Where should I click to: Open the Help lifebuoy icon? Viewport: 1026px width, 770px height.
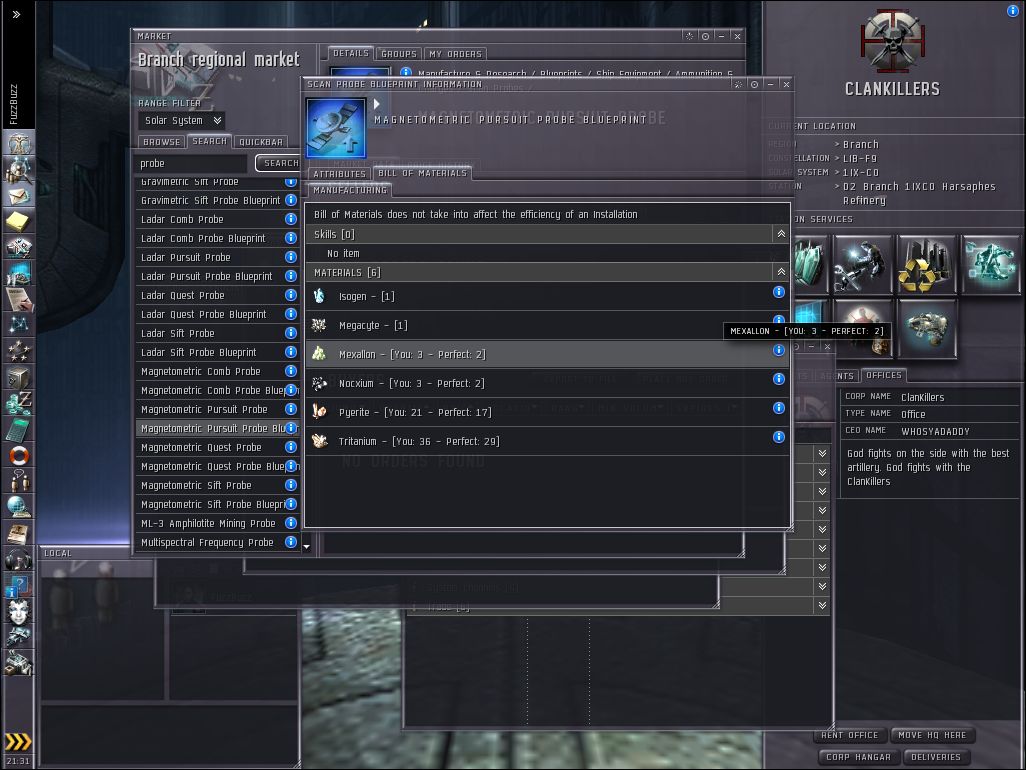18,455
